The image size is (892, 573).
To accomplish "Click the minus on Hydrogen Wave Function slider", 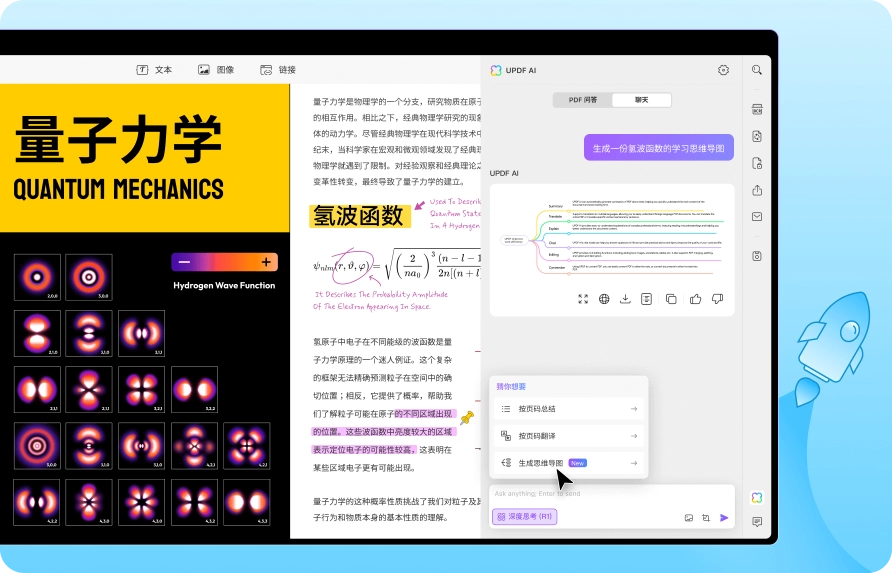I will 184,262.
